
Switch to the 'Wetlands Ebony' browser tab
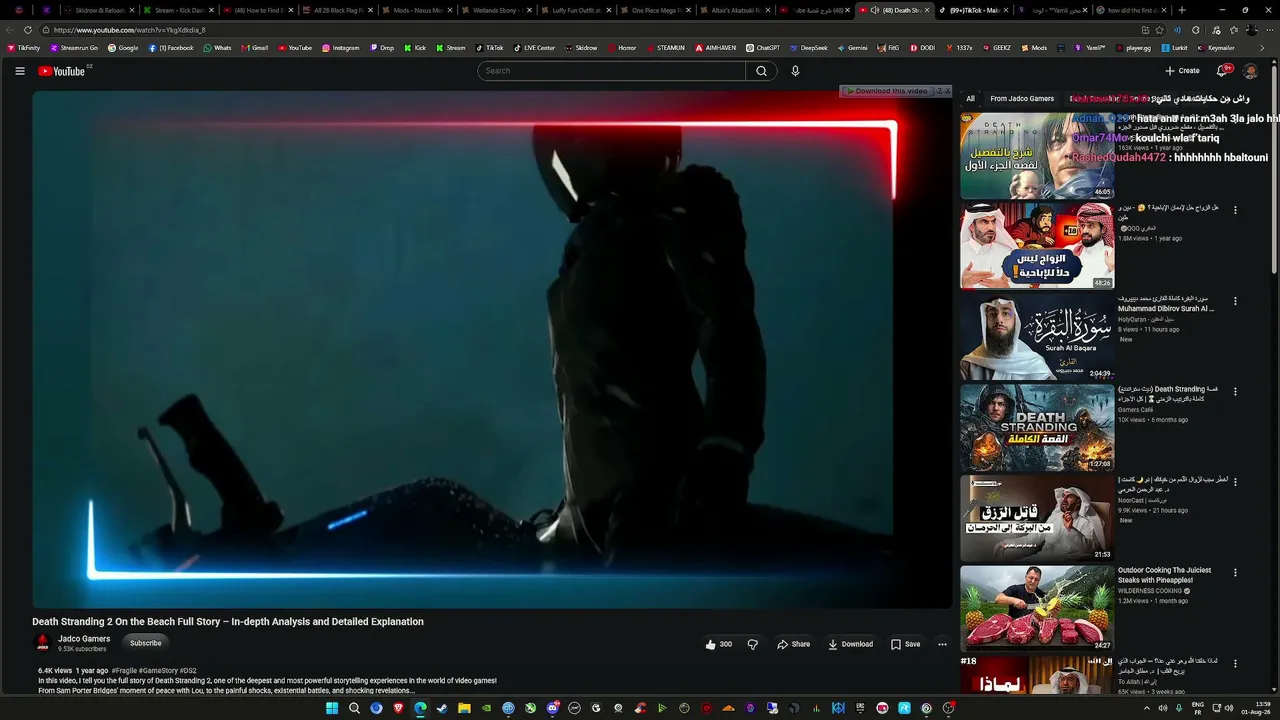[x=497, y=10]
